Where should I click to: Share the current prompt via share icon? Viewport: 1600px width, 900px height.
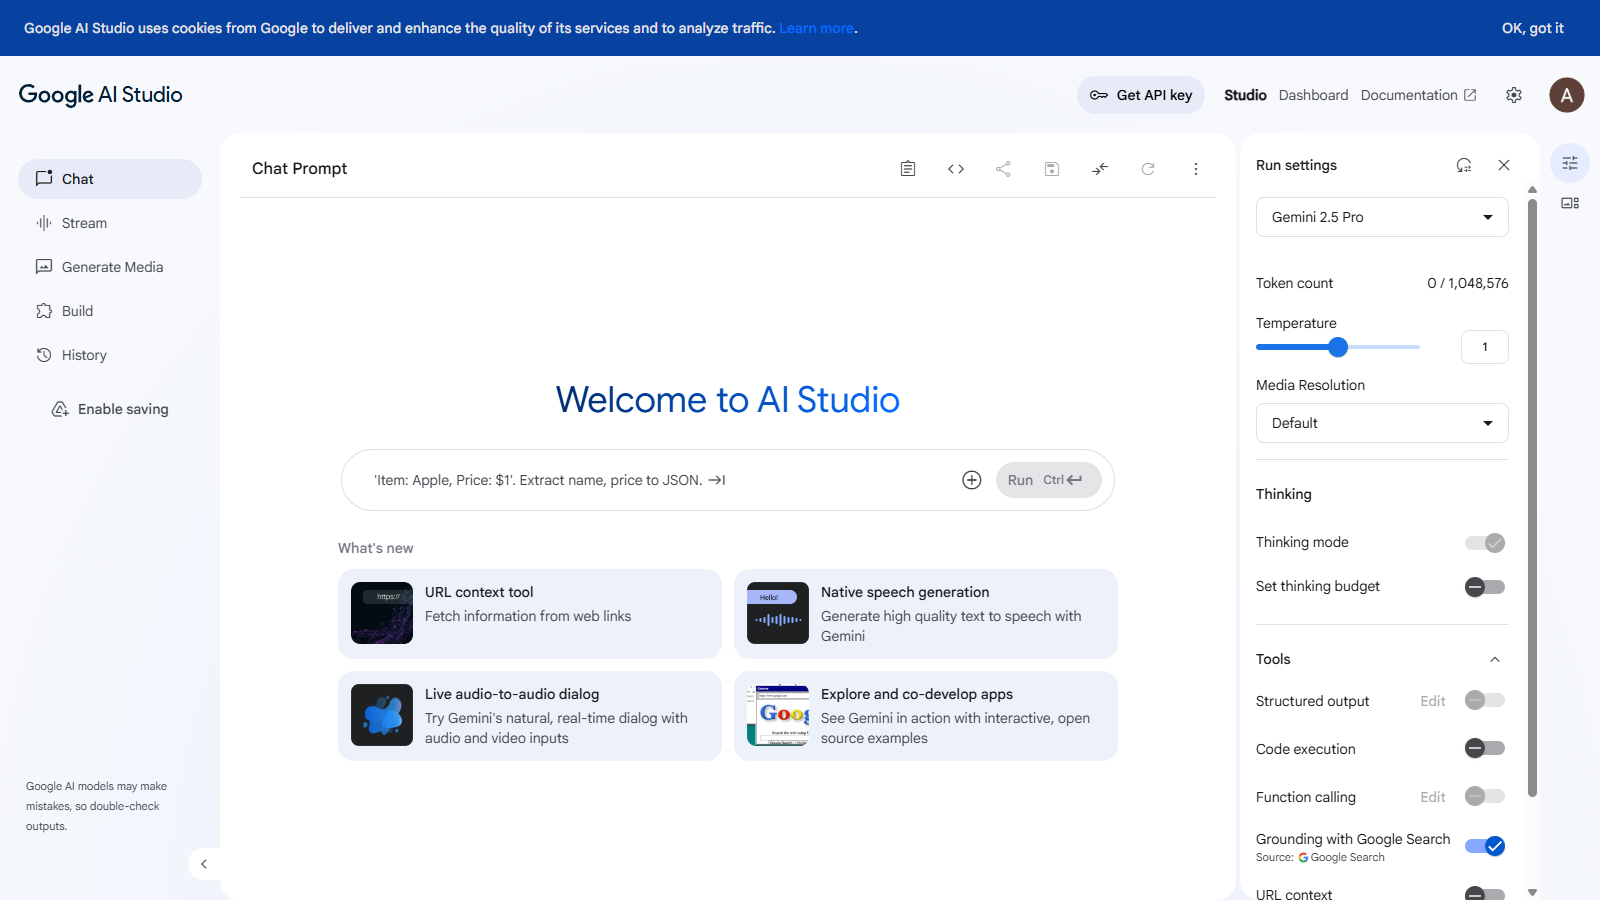tap(1003, 168)
